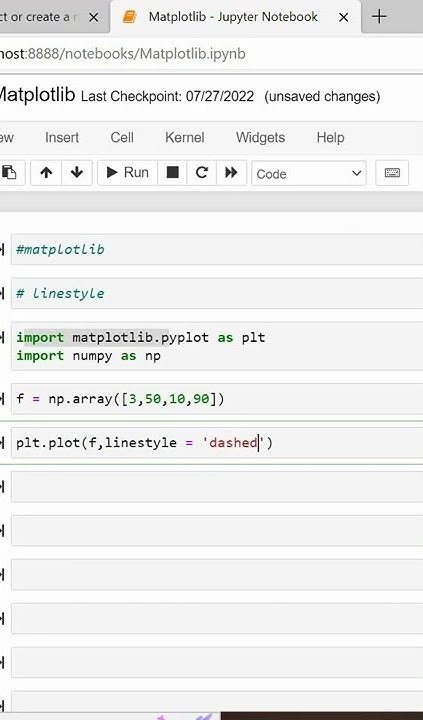Open the Cell menu
Screen dimensions: 423x720
pyautogui.click(x=122, y=137)
